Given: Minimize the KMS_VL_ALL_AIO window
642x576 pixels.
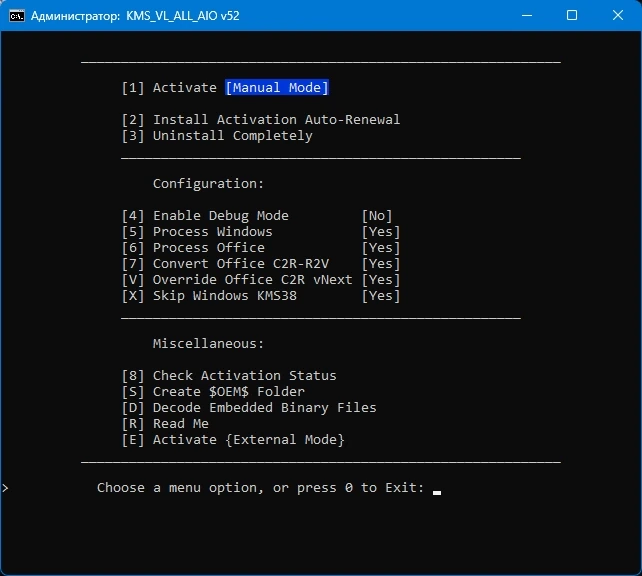Looking at the screenshot, I should click(x=527, y=16).
